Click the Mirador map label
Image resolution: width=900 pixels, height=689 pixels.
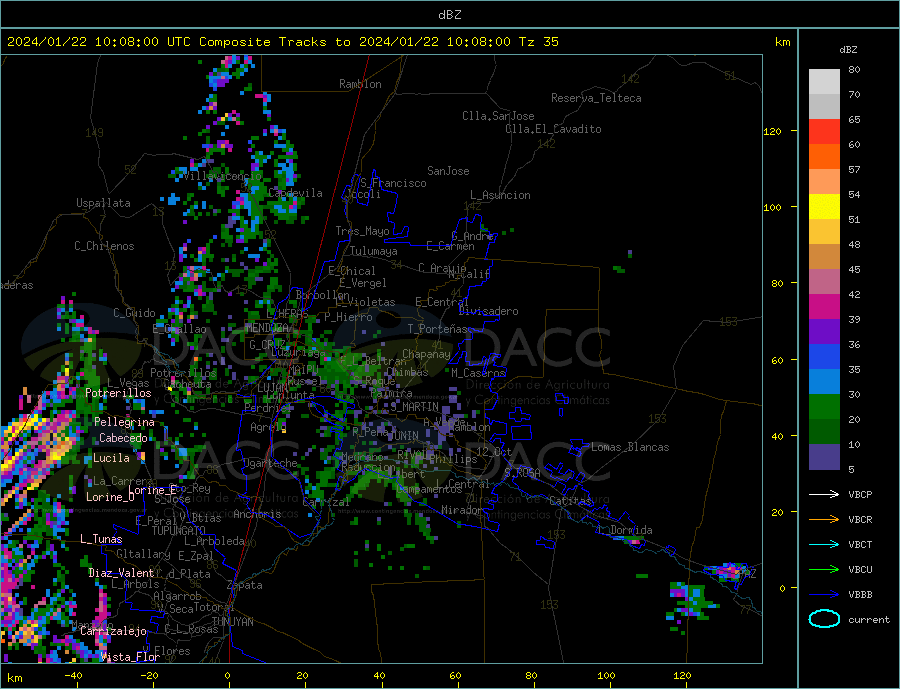pyautogui.click(x=461, y=510)
